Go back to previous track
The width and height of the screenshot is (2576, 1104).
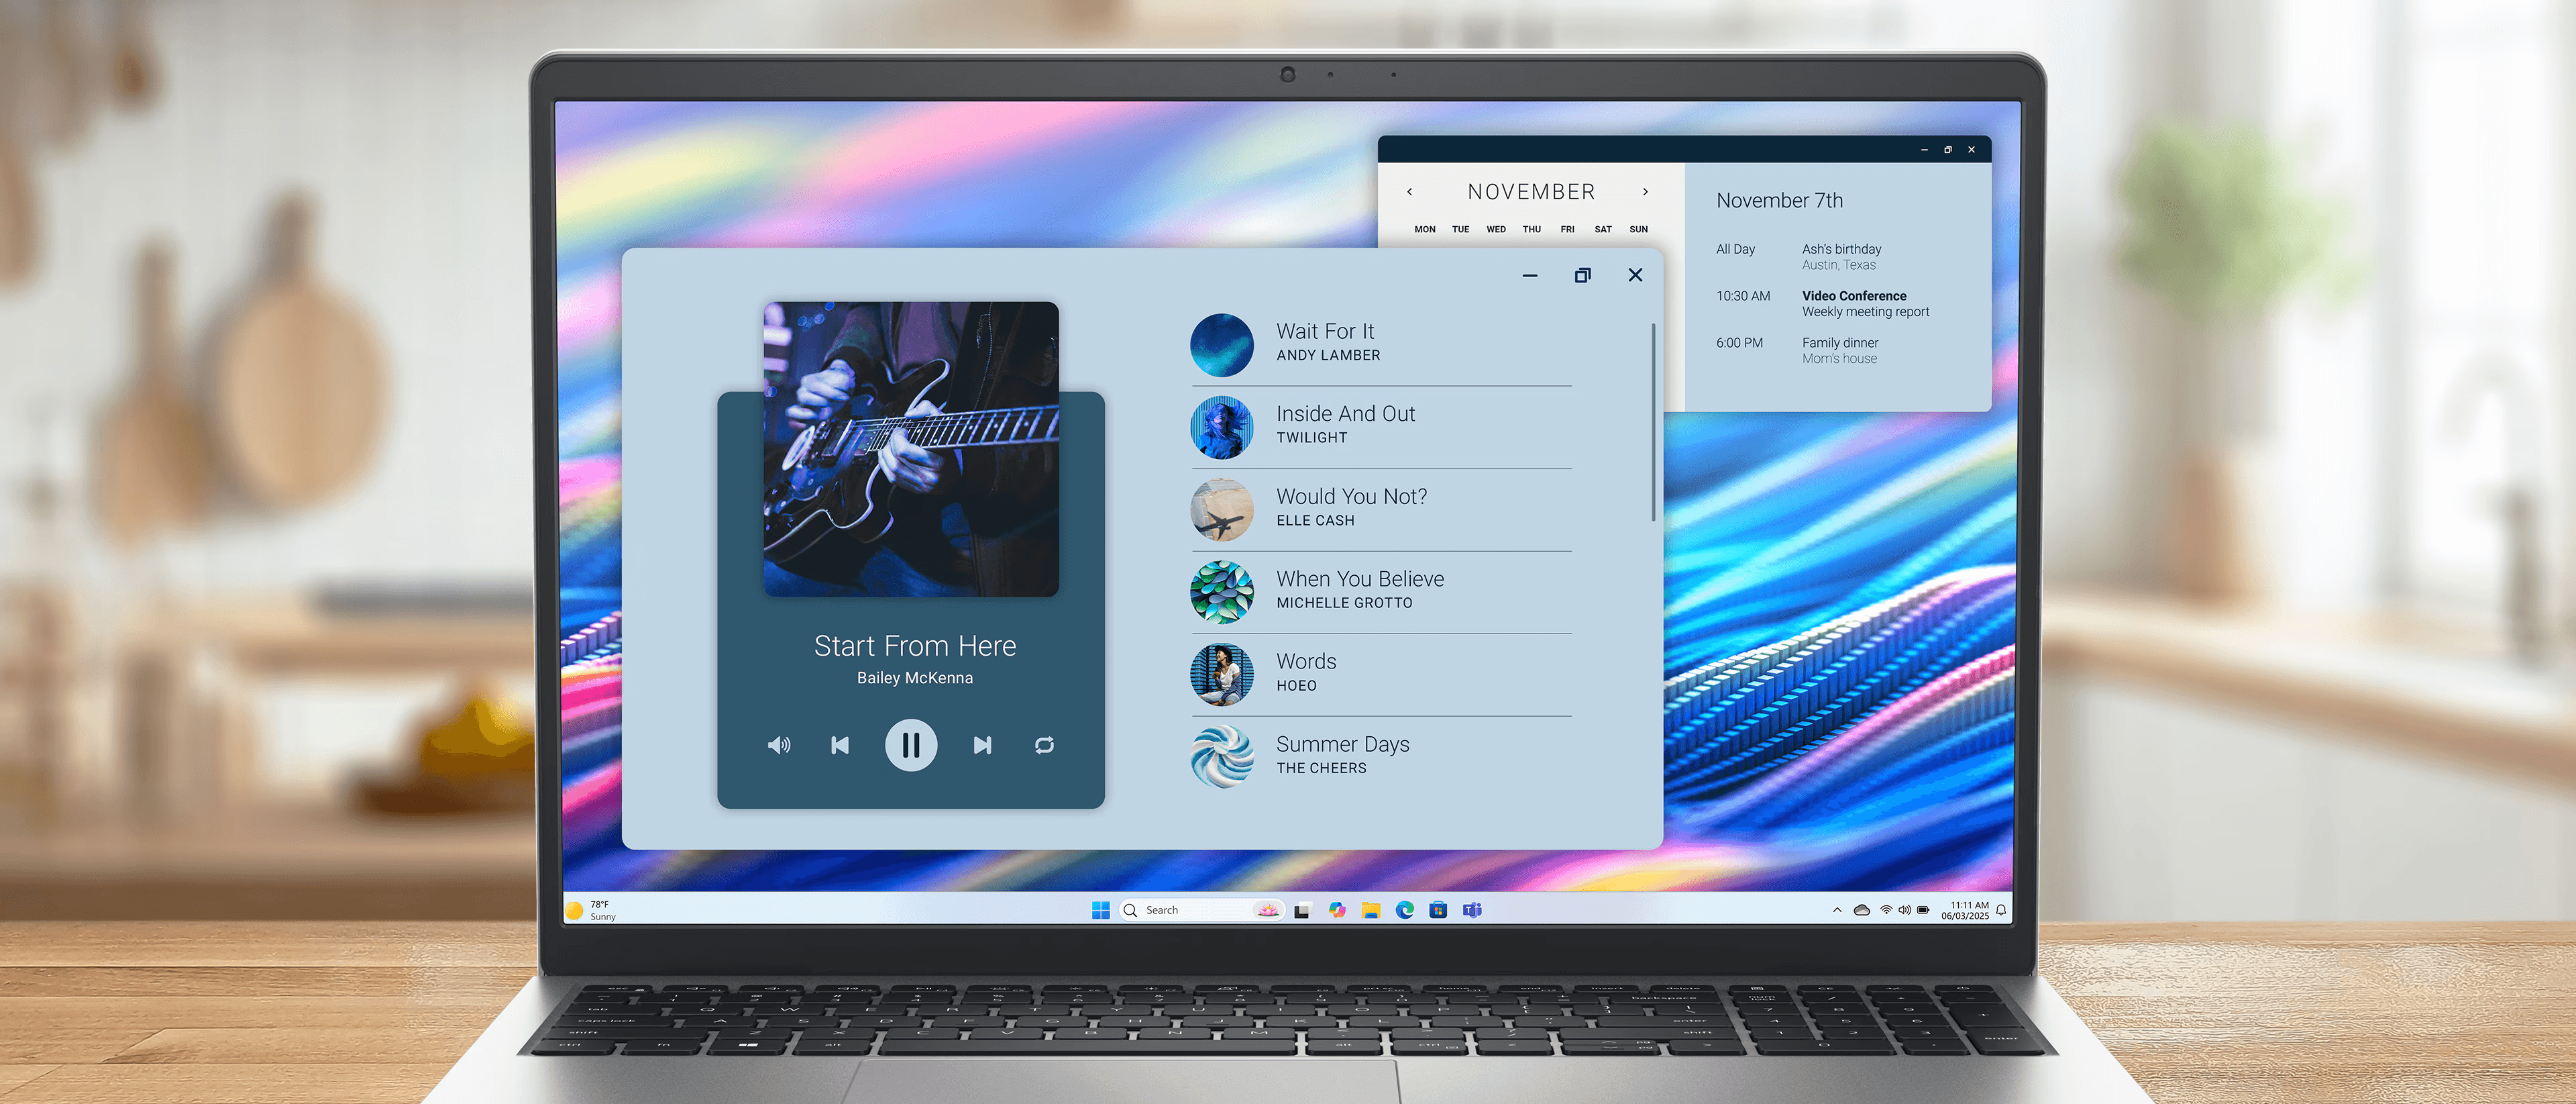click(840, 745)
